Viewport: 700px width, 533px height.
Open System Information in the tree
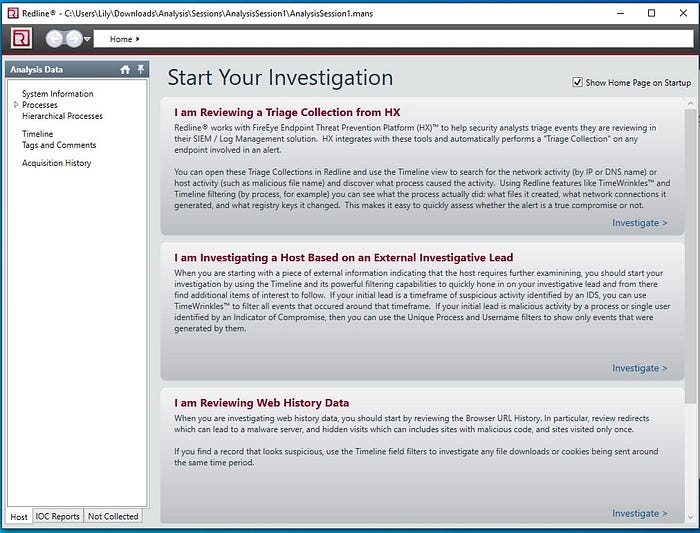click(58, 94)
